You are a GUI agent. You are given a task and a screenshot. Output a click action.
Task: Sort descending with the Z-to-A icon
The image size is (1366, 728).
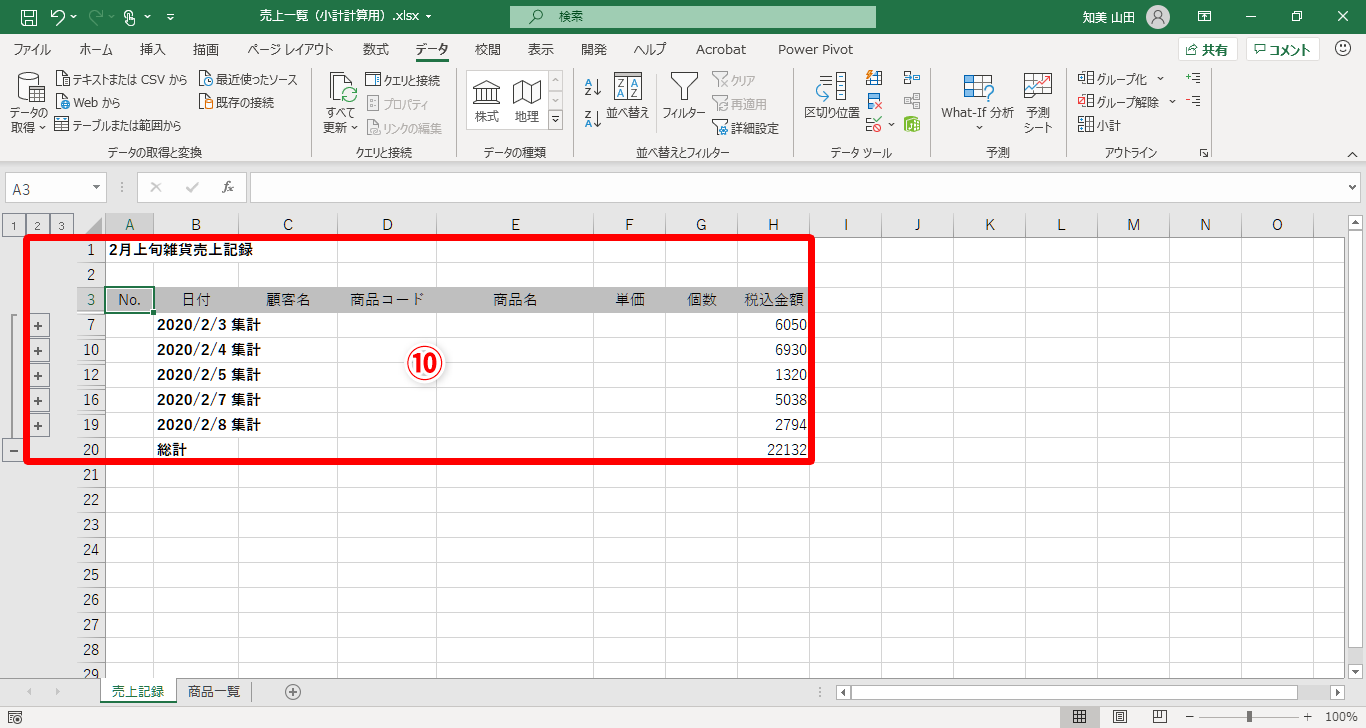click(x=592, y=117)
